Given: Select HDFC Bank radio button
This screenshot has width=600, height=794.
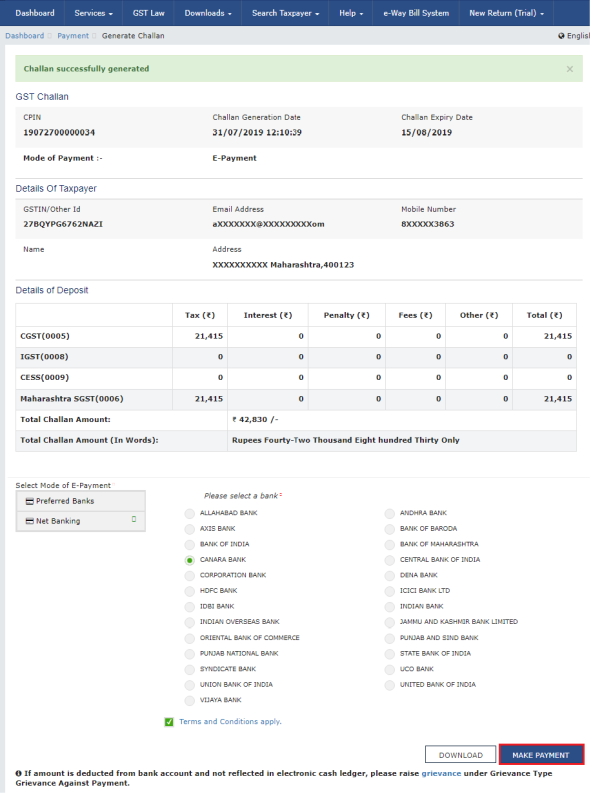Looking at the screenshot, I should (190, 591).
